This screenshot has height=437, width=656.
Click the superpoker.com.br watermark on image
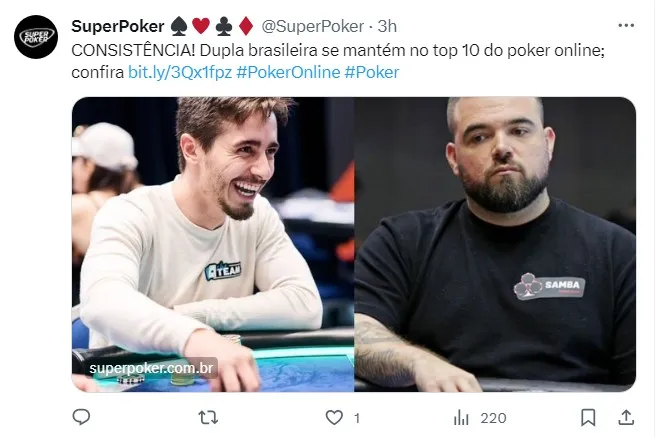(151, 368)
